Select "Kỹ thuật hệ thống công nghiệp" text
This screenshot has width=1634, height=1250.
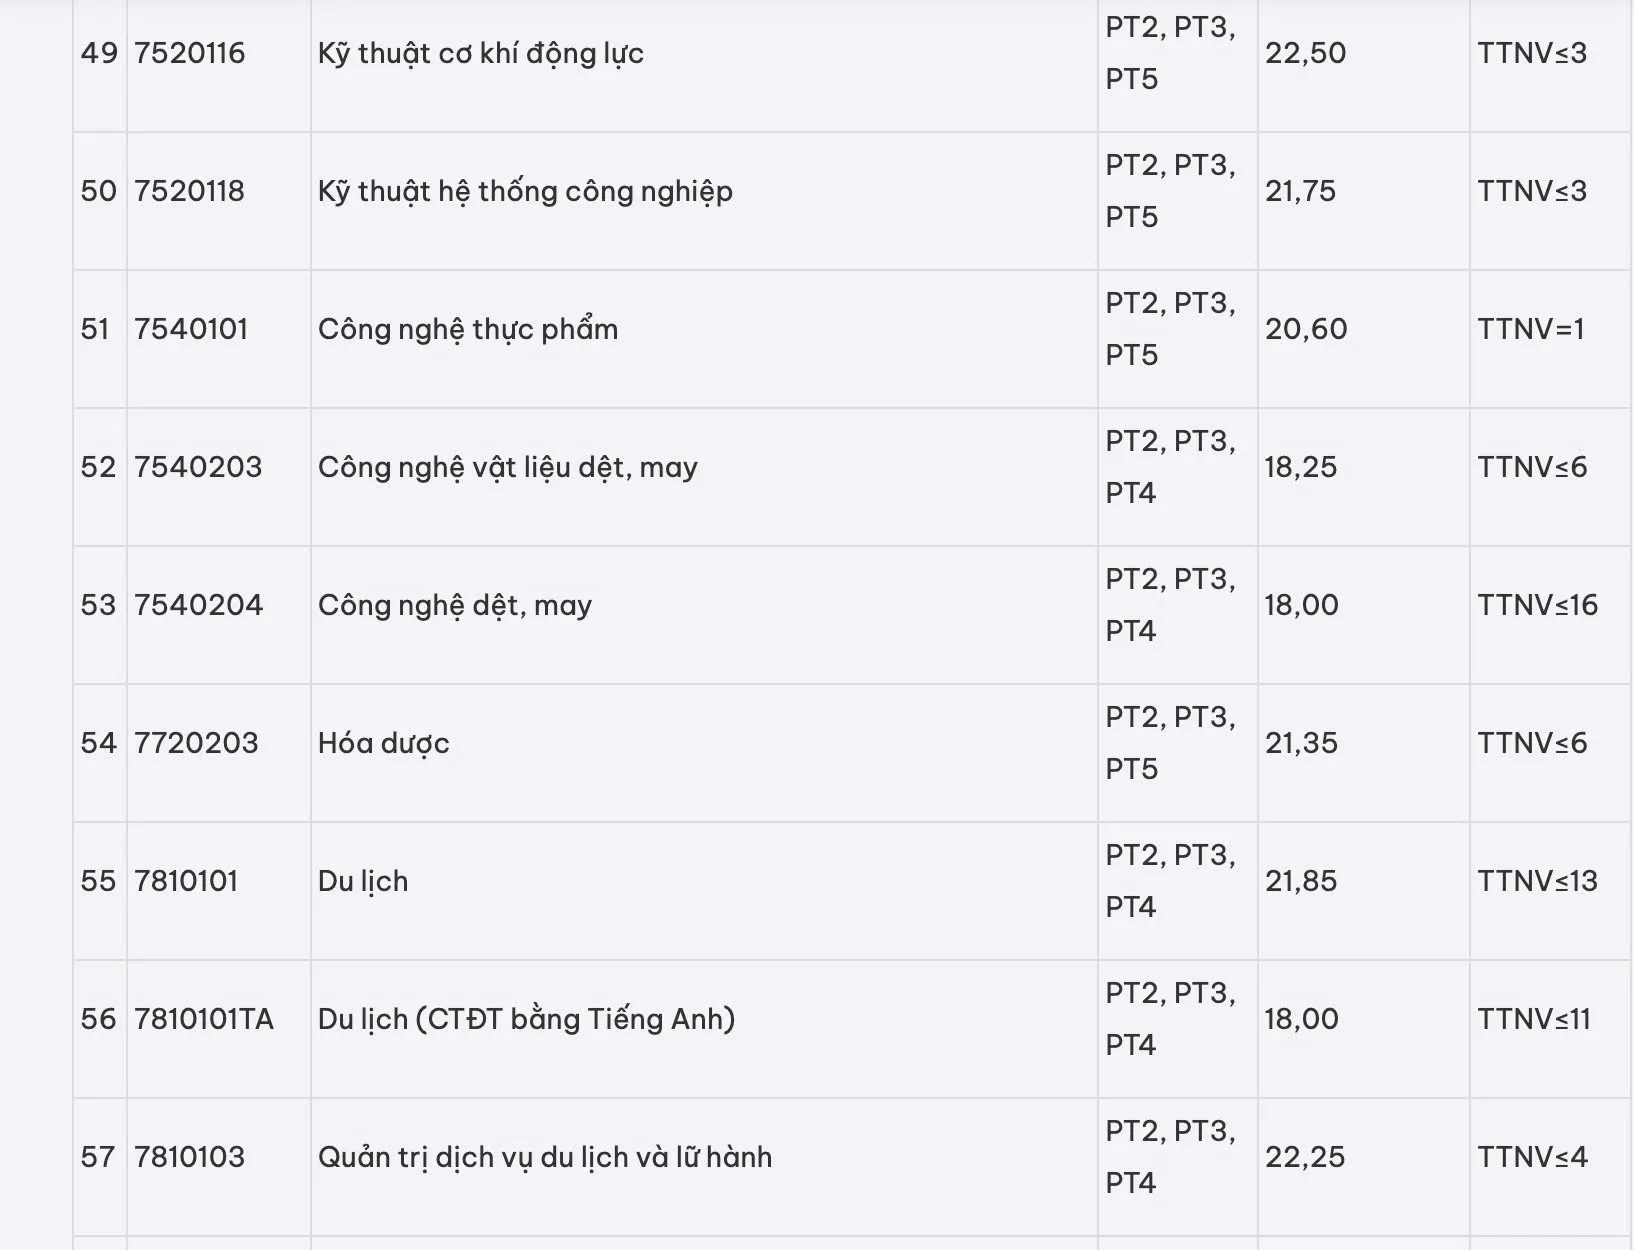point(525,191)
